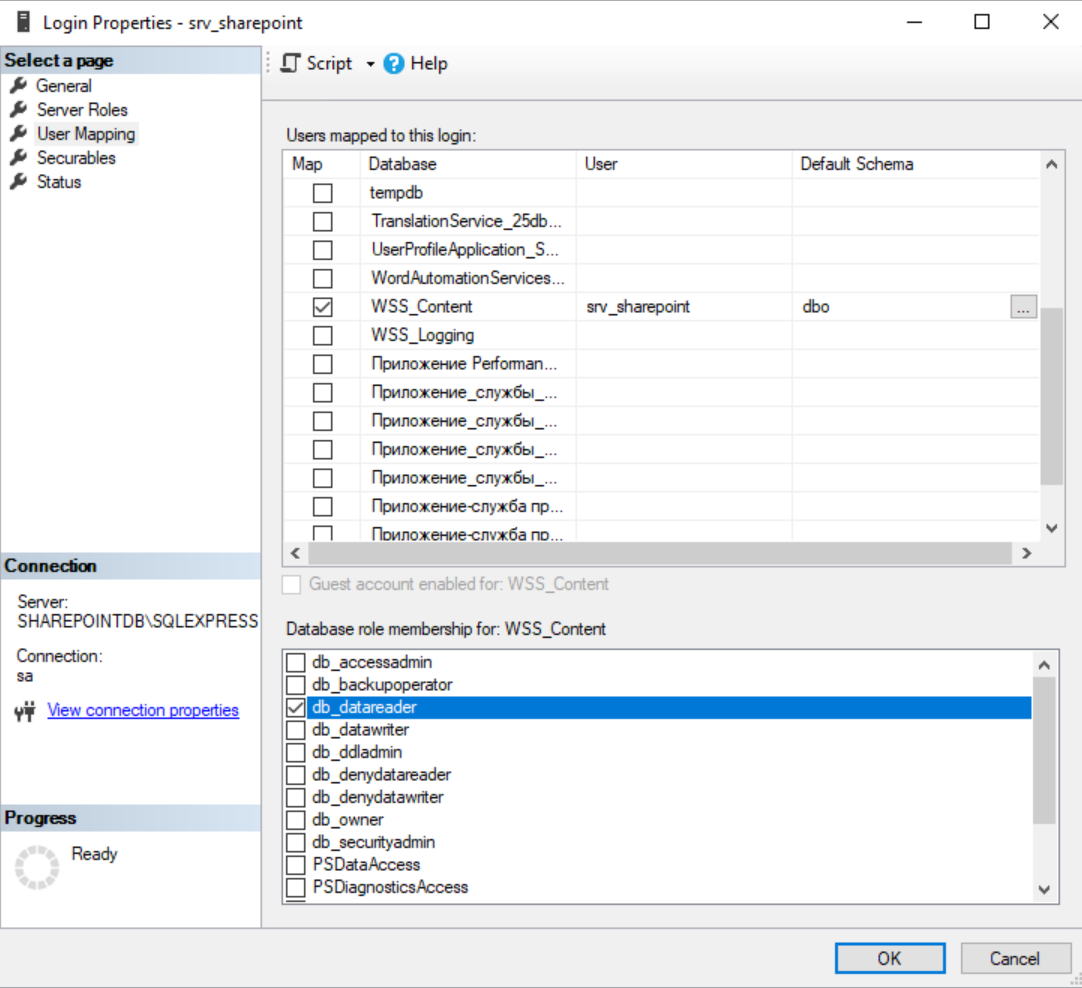Click right arrow of horizontal scrollbar
Screen dimensions: 1082x988
pyautogui.click(x=1027, y=553)
